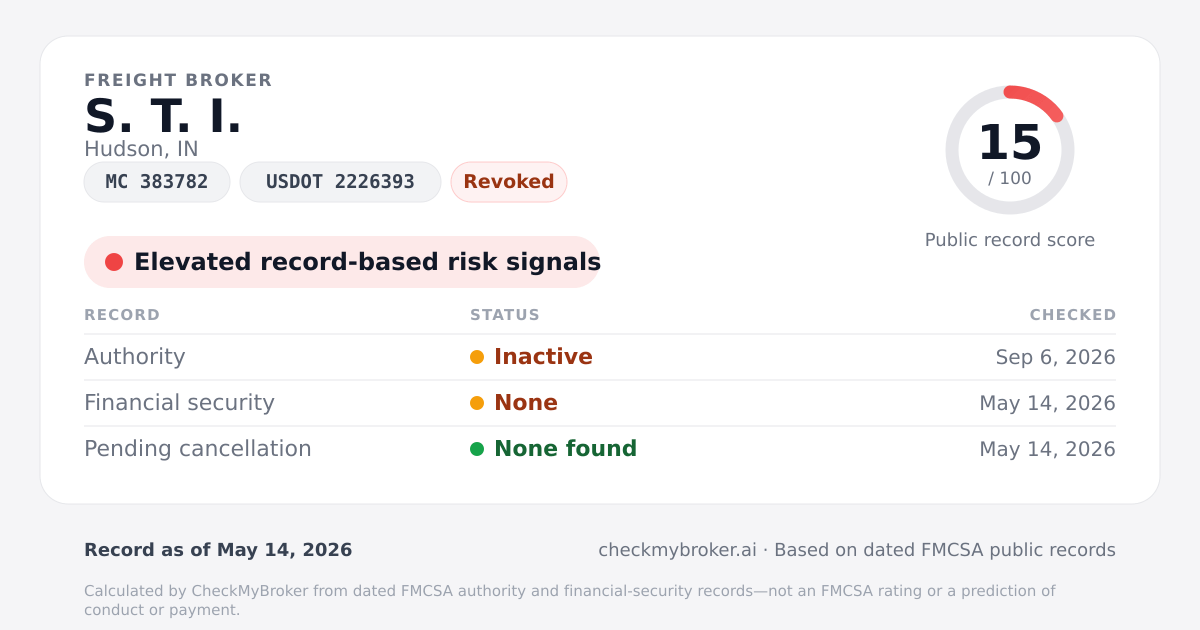Select the Authority record row
Screen dimensions: 1200x630
pos(600,357)
